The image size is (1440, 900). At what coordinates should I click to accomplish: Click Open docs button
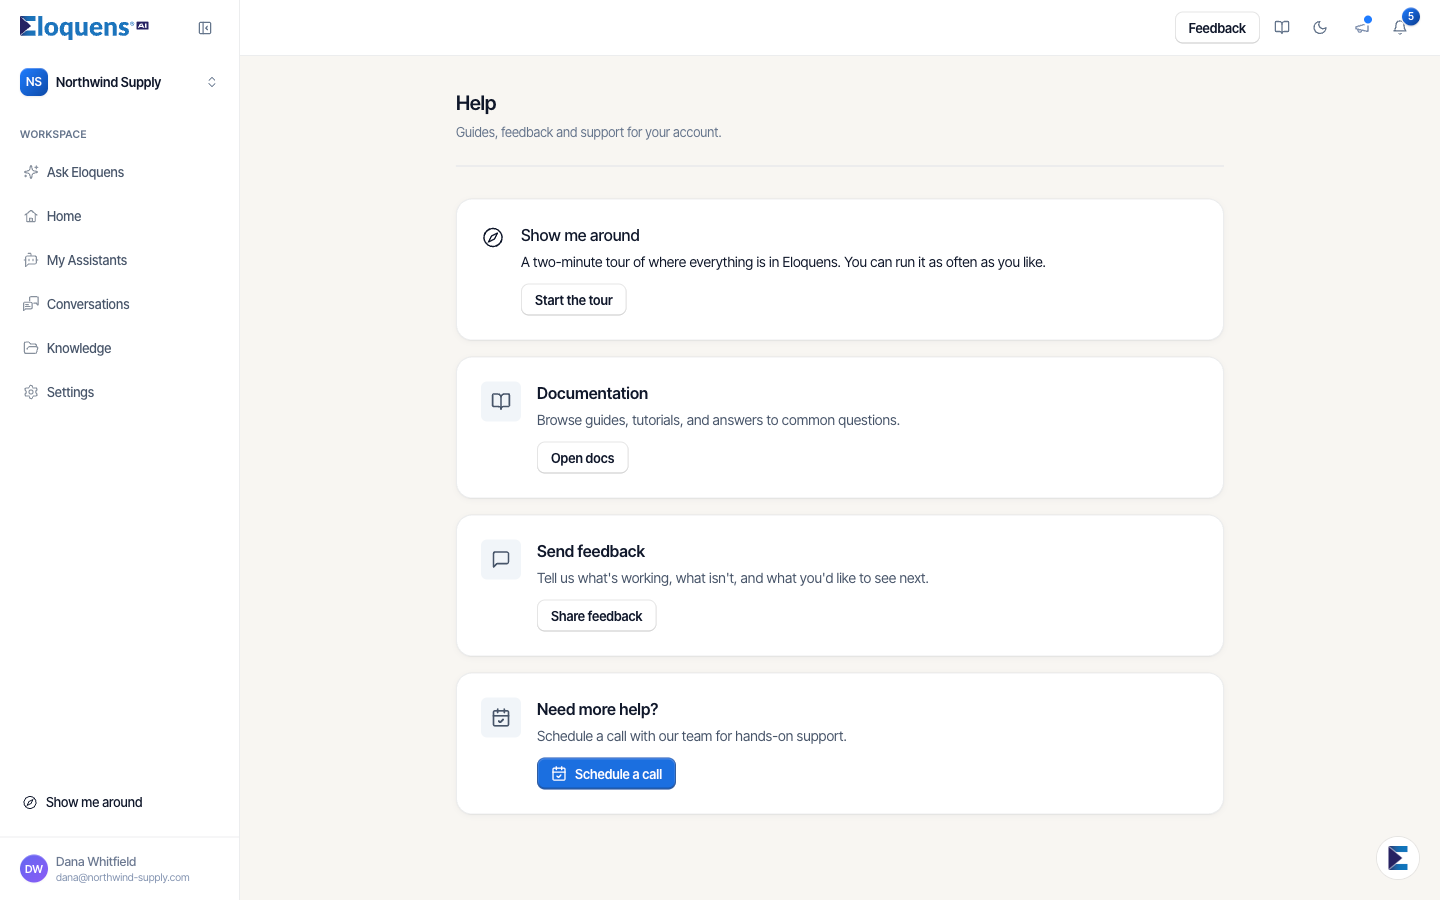tap(583, 458)
